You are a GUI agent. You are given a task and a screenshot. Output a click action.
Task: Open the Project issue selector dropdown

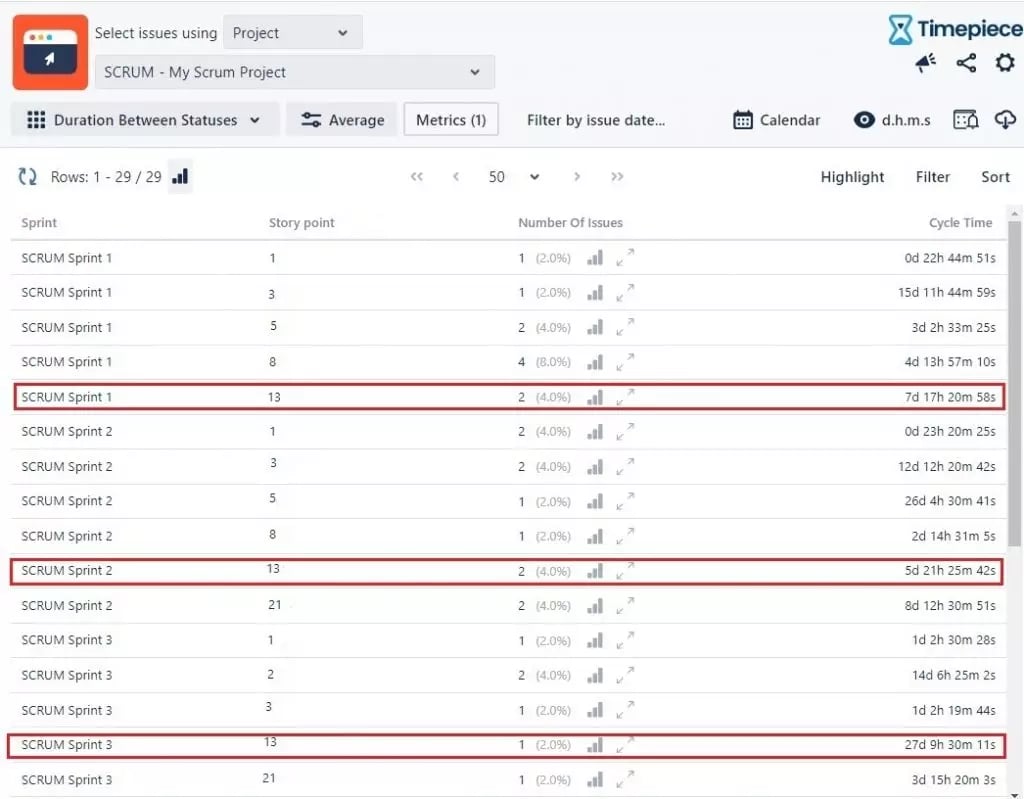(x=291, y=33)
